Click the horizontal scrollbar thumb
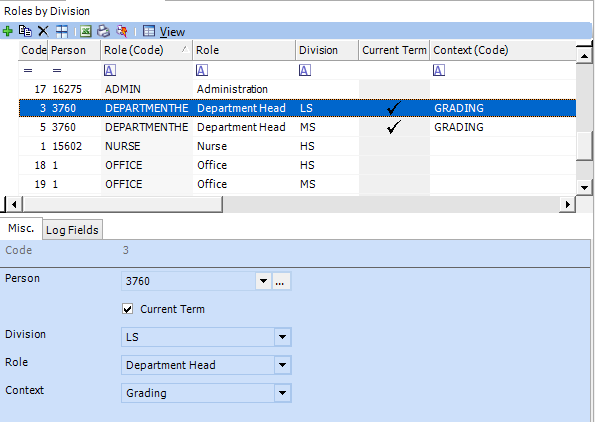Viewport: 595px width, 422px height. coord(123,204)
